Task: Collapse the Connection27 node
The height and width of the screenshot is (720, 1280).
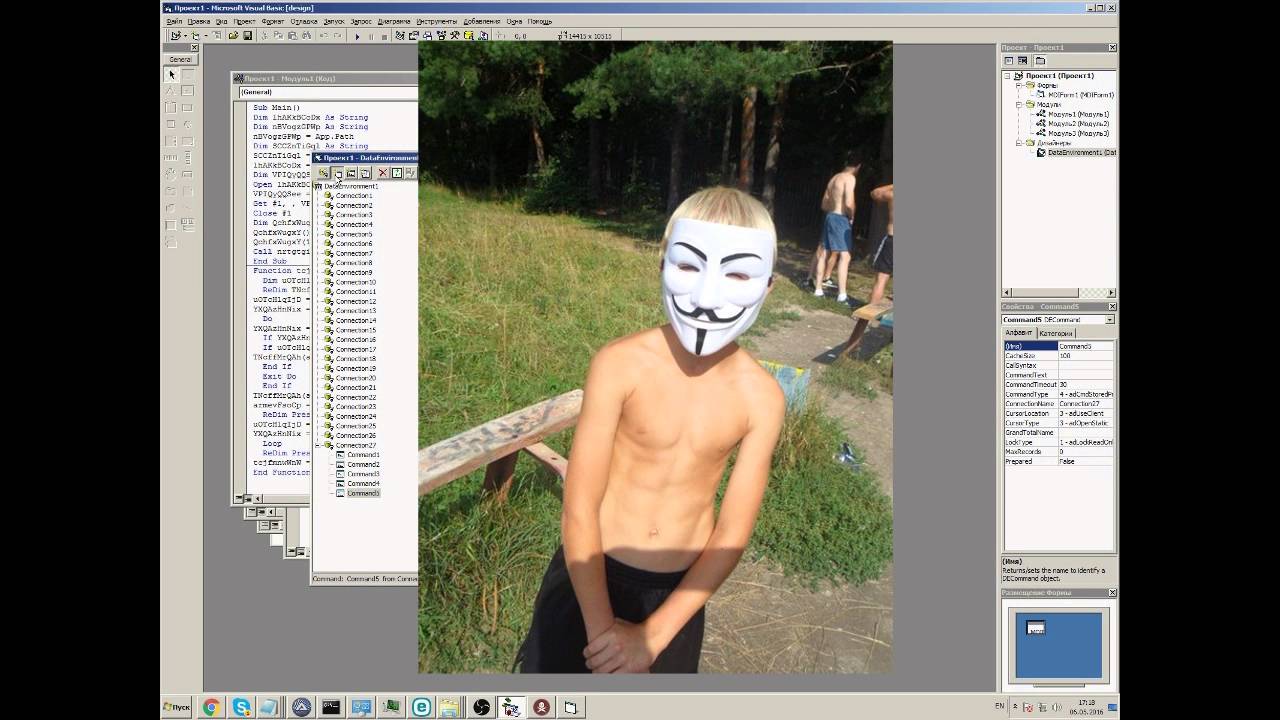Action: [318, 445]
